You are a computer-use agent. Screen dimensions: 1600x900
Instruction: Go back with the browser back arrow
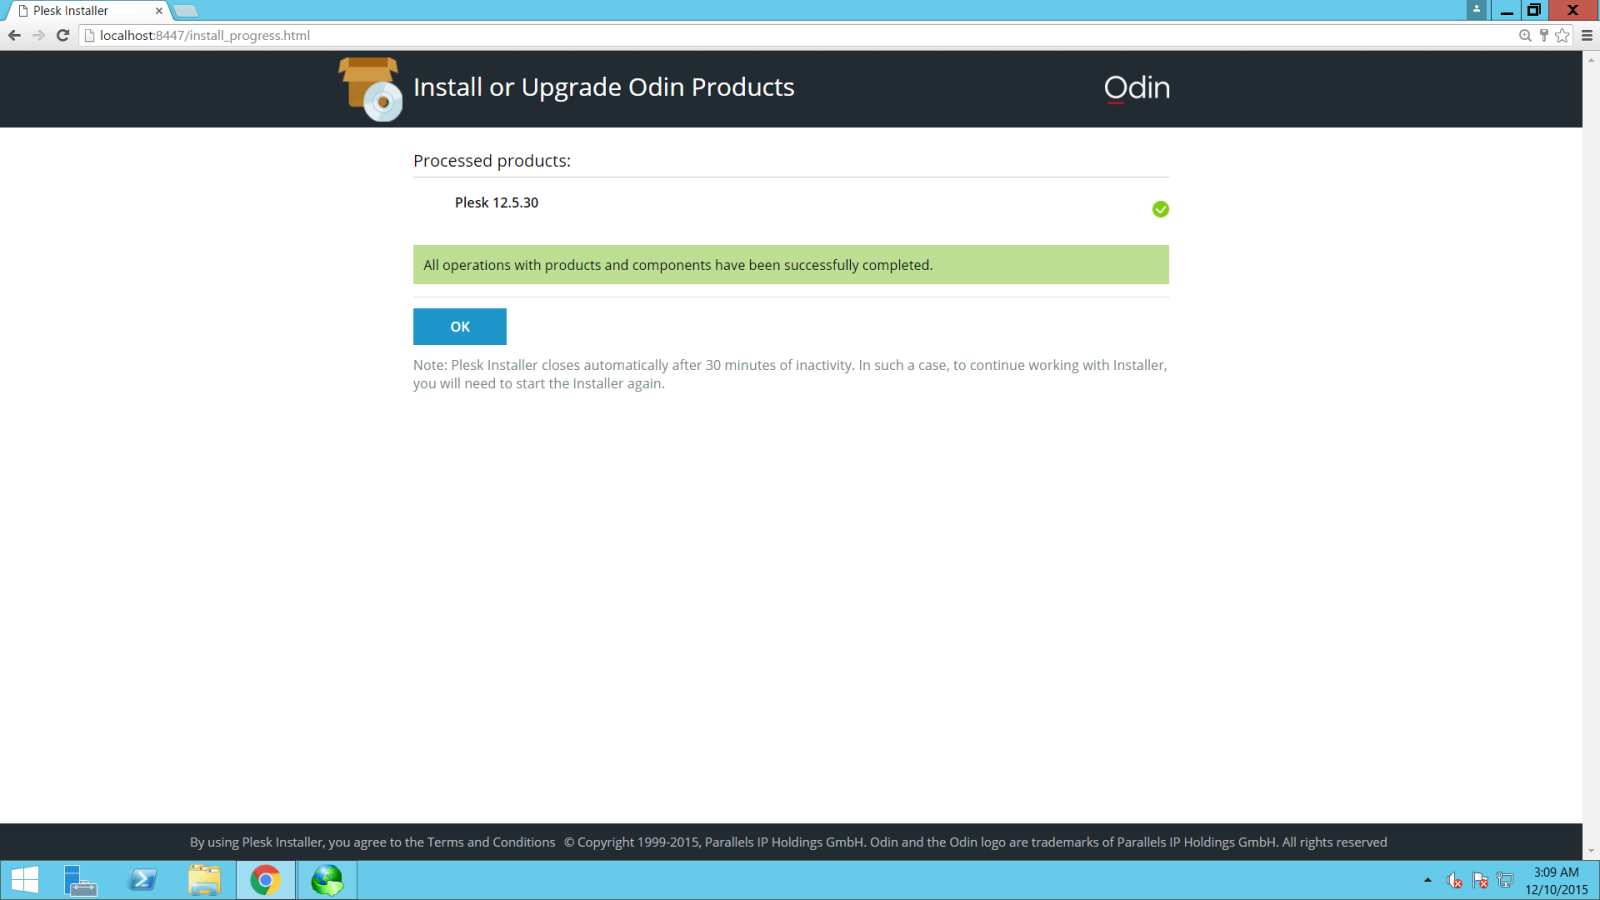click(x=14, y=35)
